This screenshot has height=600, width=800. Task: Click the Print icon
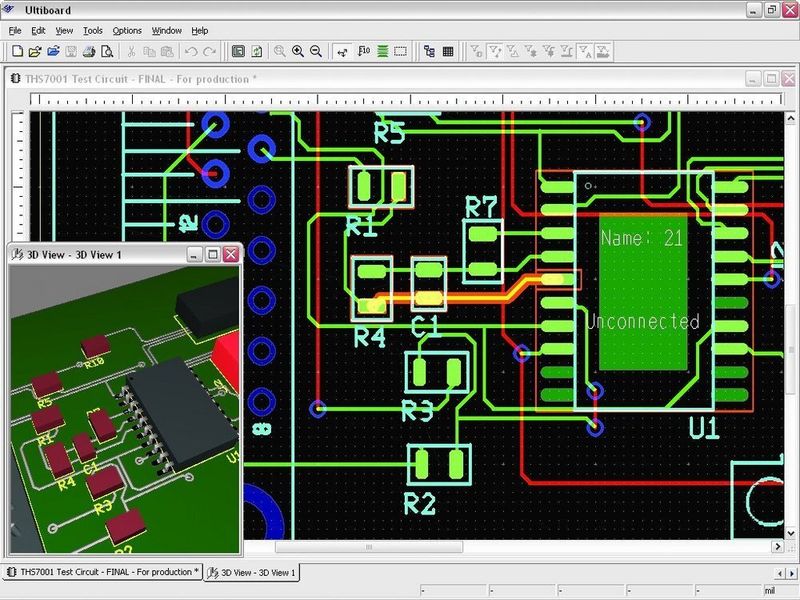point(89,51)
